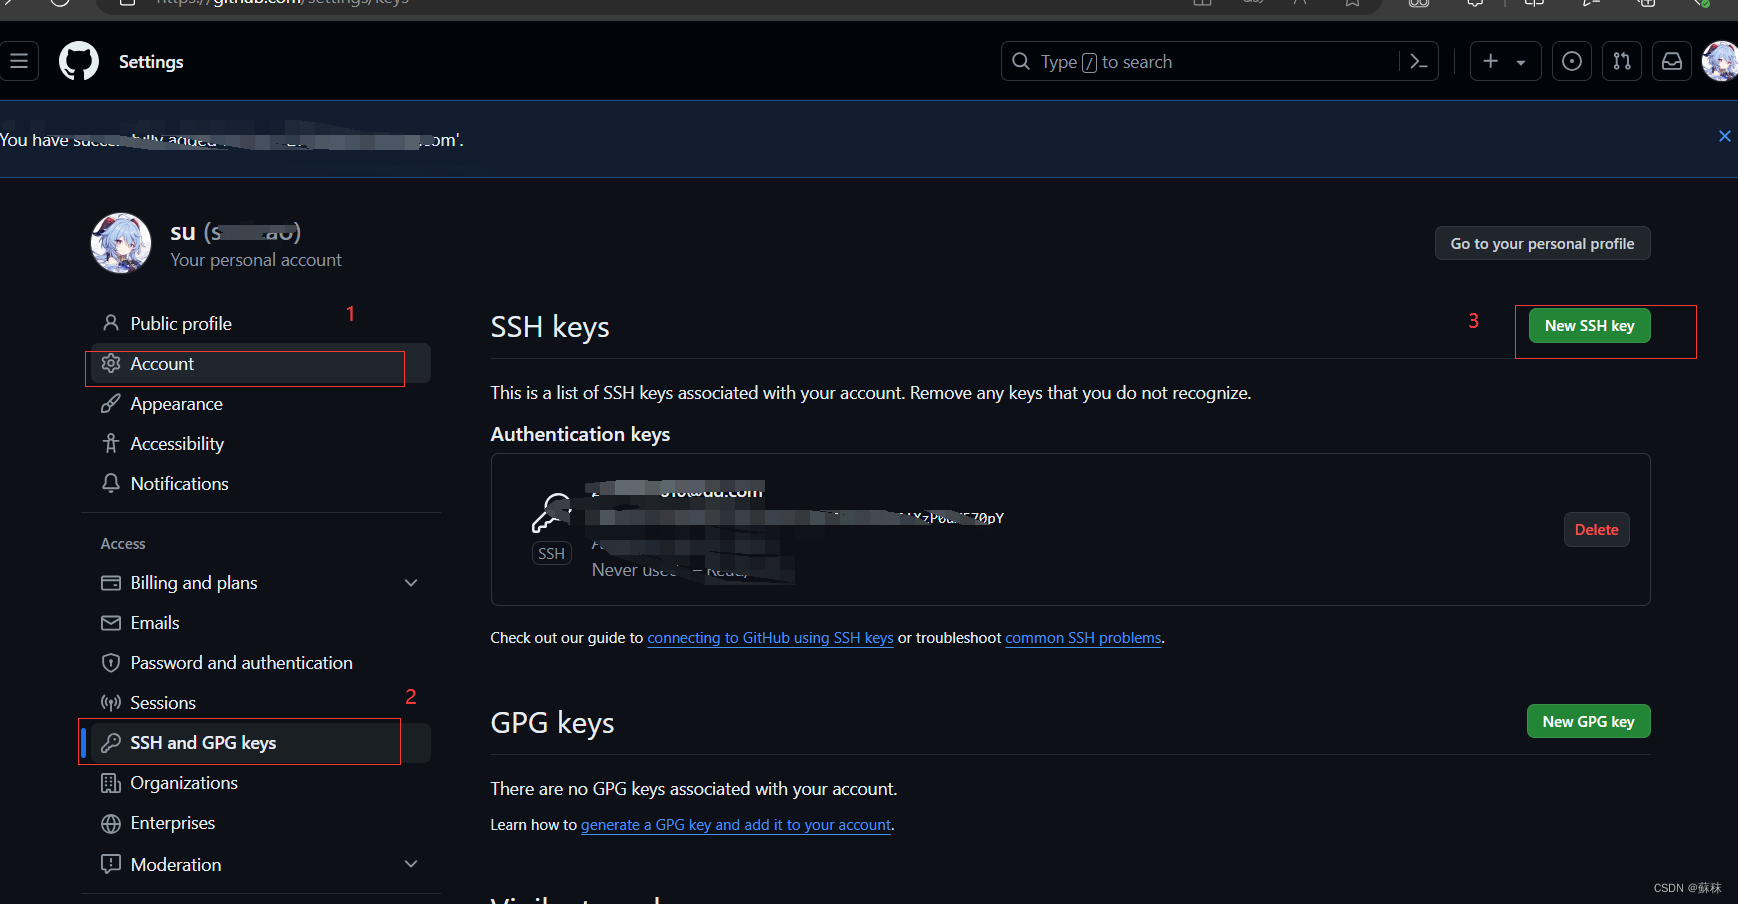Click the envelope icon next to Emails

pyautogui.click(x=111, y=623)
